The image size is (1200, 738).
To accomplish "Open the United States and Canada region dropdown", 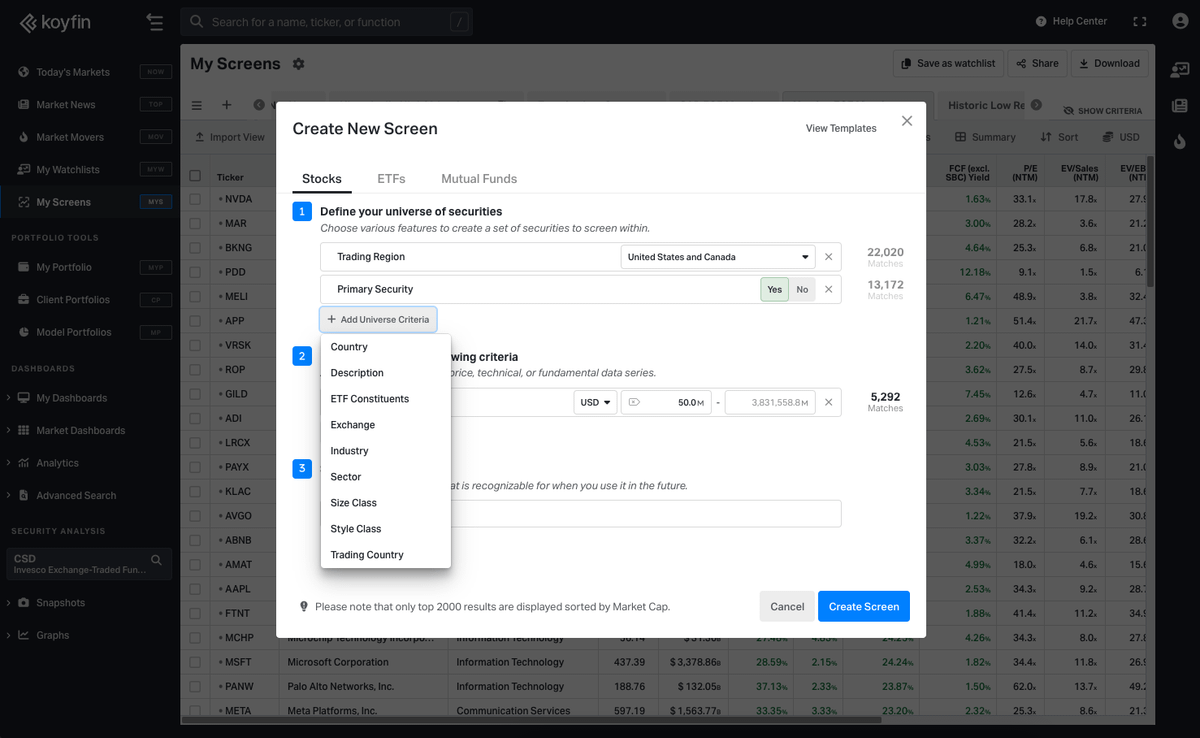I will pos(717,256).
